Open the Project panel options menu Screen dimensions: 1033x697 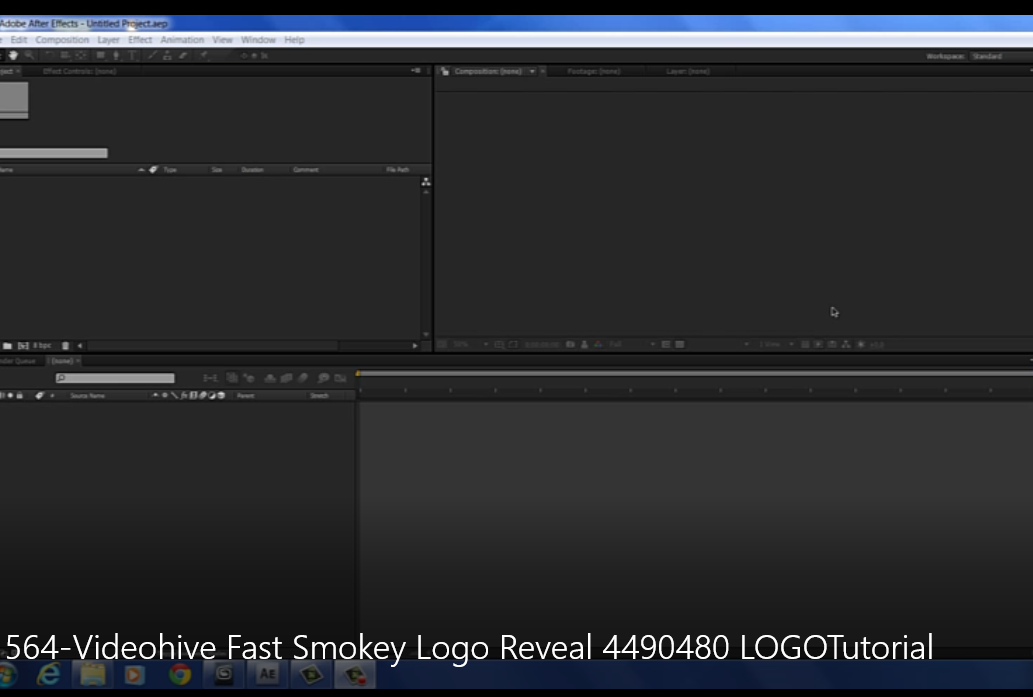(x=416, y=70)
